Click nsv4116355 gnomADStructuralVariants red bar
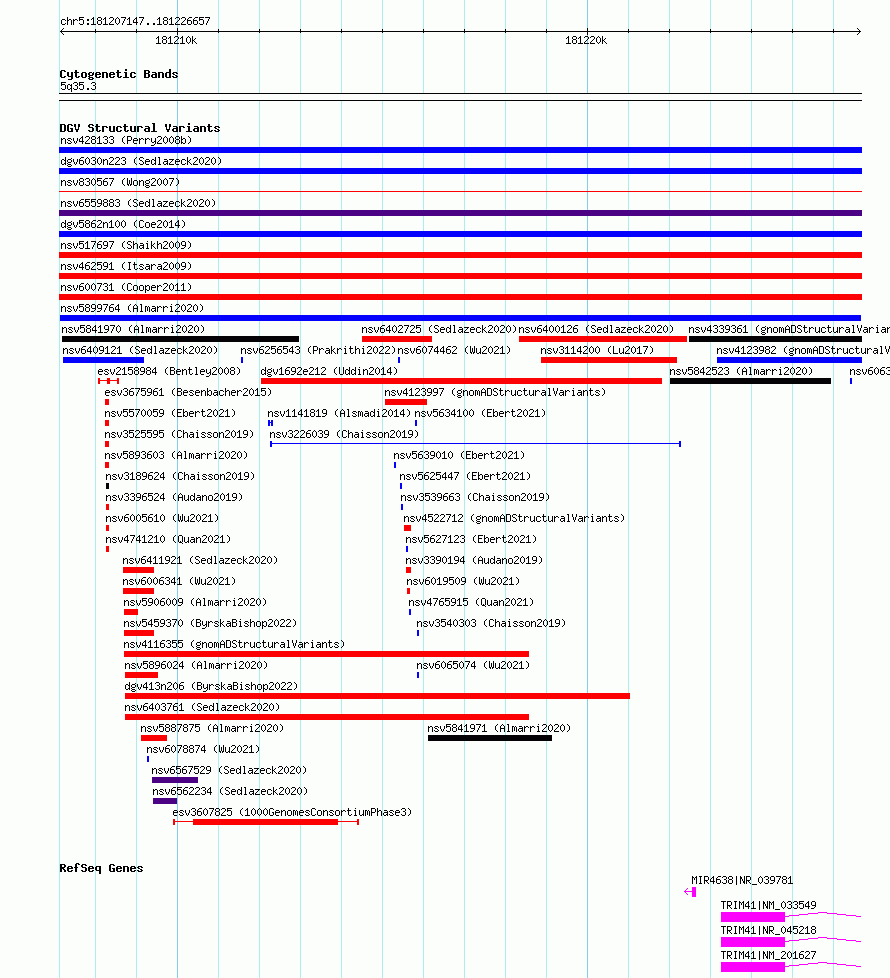 tap(327, 654)
